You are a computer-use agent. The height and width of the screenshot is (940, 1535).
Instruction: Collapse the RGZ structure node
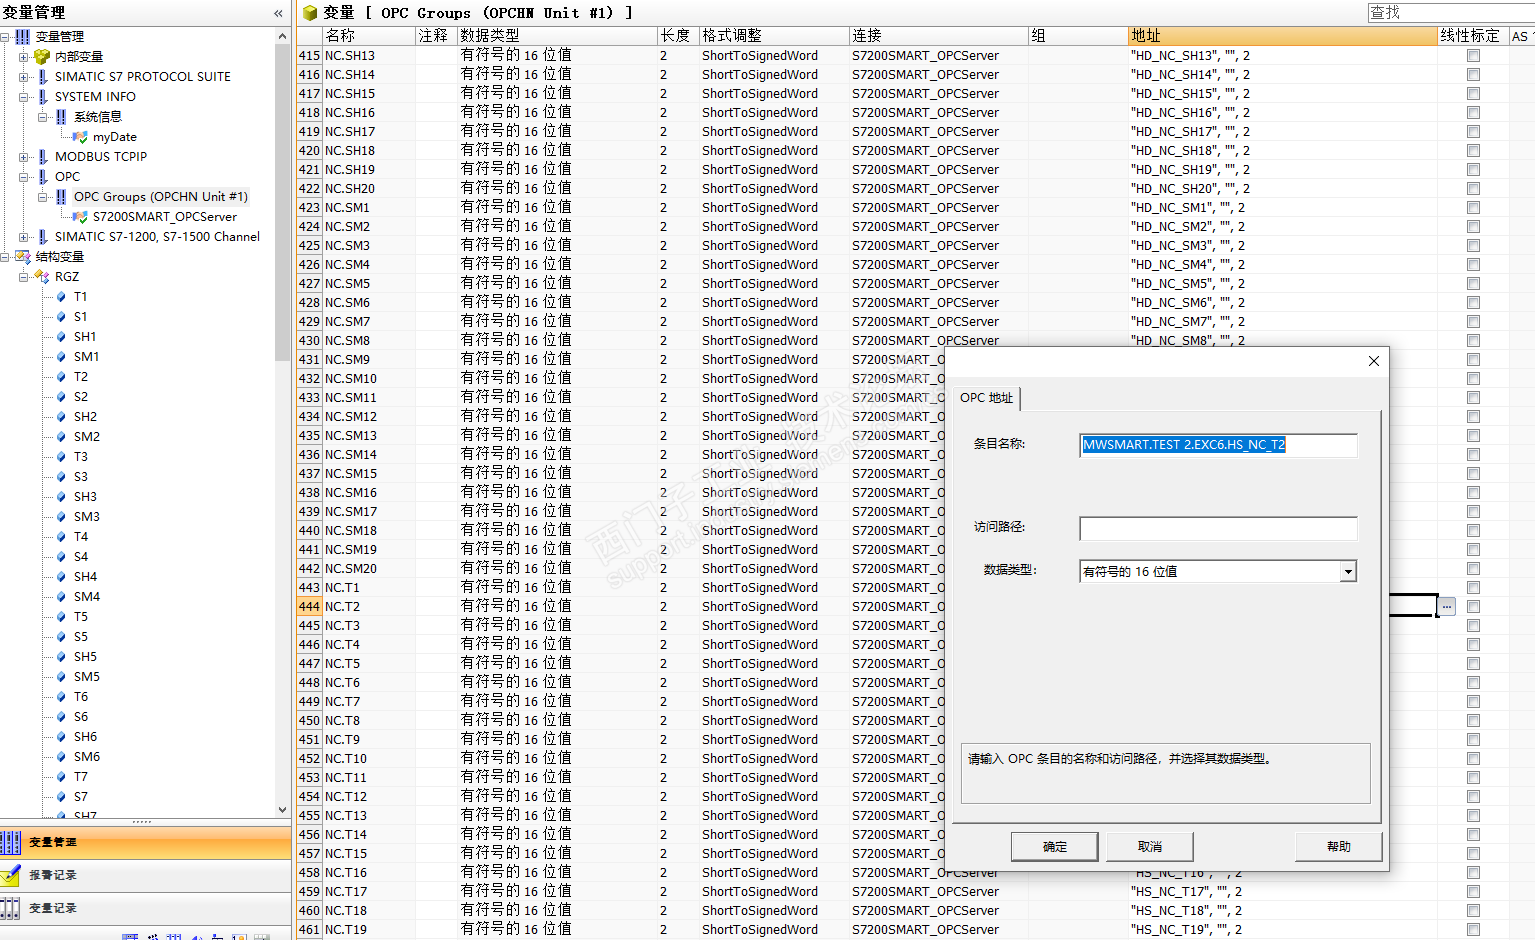coord(23,276)
